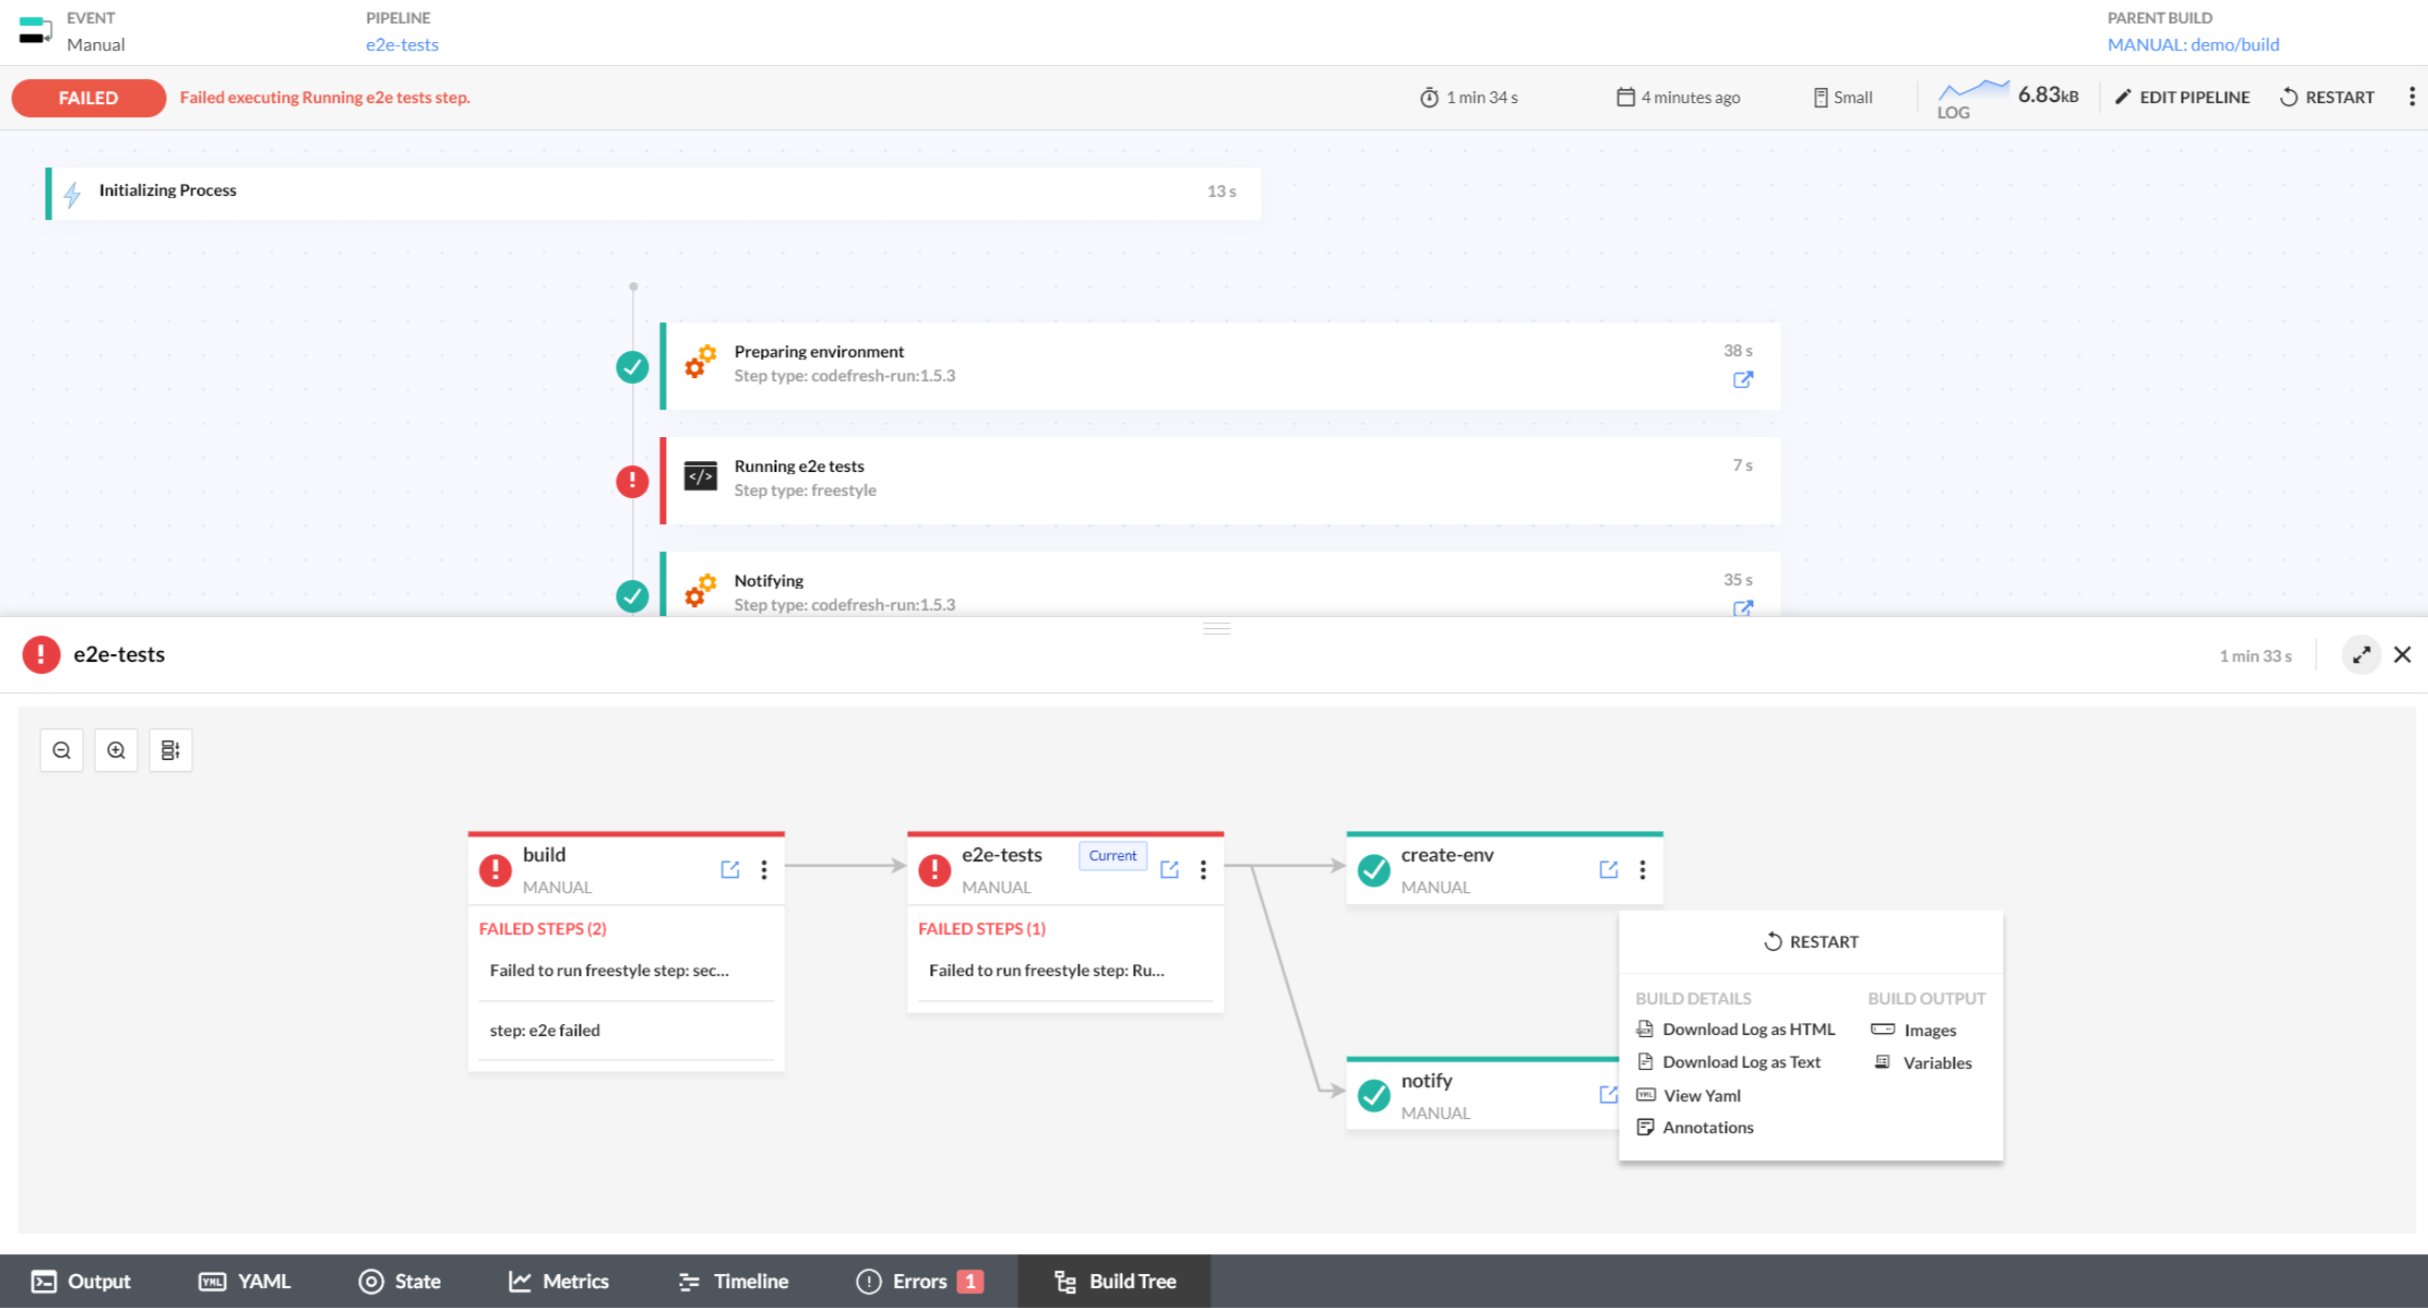Open three-dot menu on build node
This screenshot has height=1308, width=2428.
764,869
